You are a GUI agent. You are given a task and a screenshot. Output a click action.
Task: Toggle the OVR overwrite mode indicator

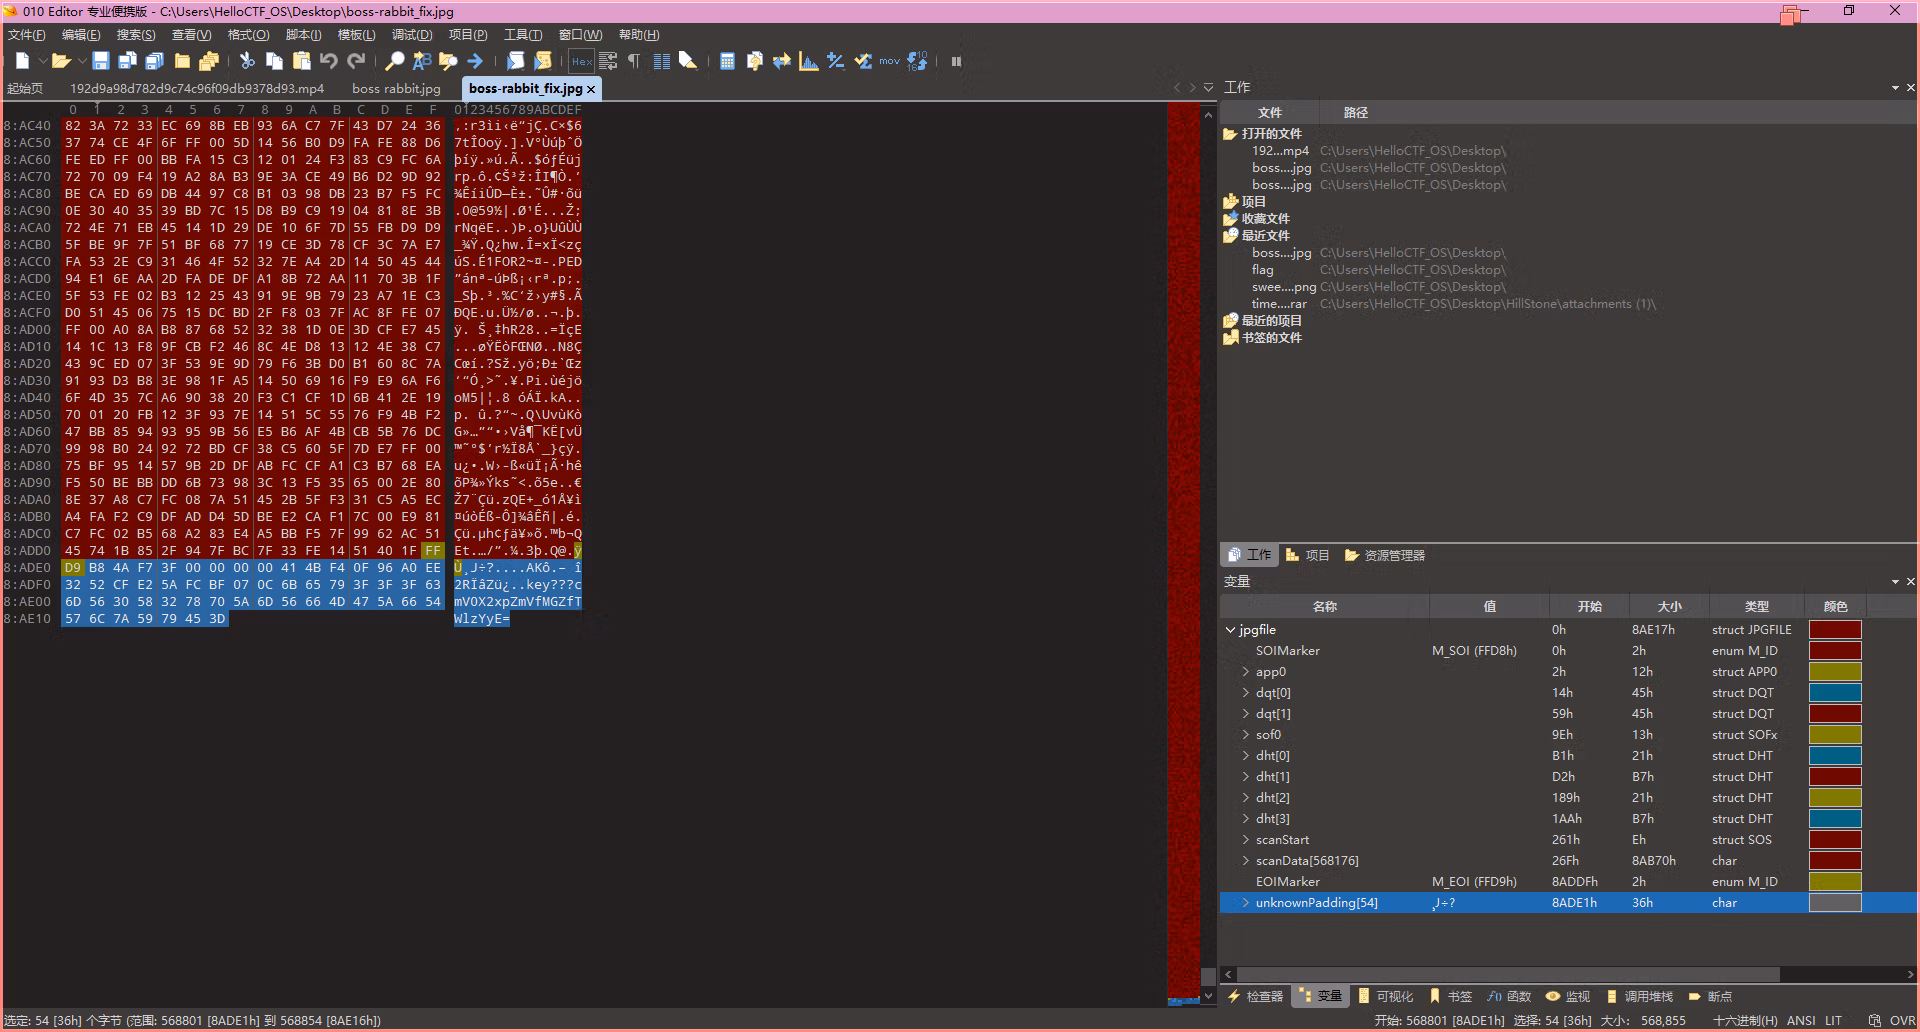pos(1902,1021)
